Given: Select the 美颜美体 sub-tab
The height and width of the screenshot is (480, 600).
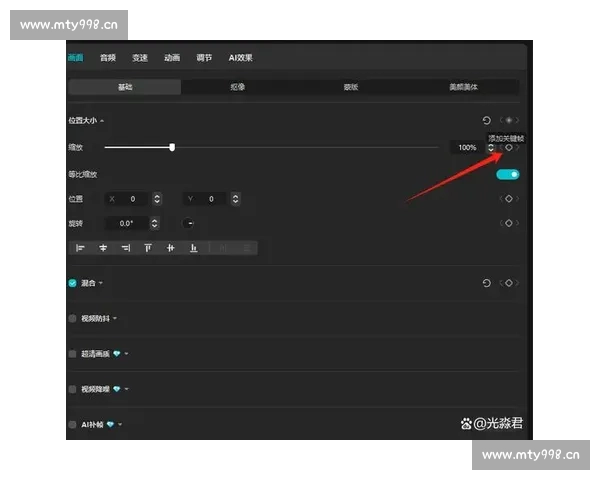Looking at the screenshot, I should coord(463,87).
